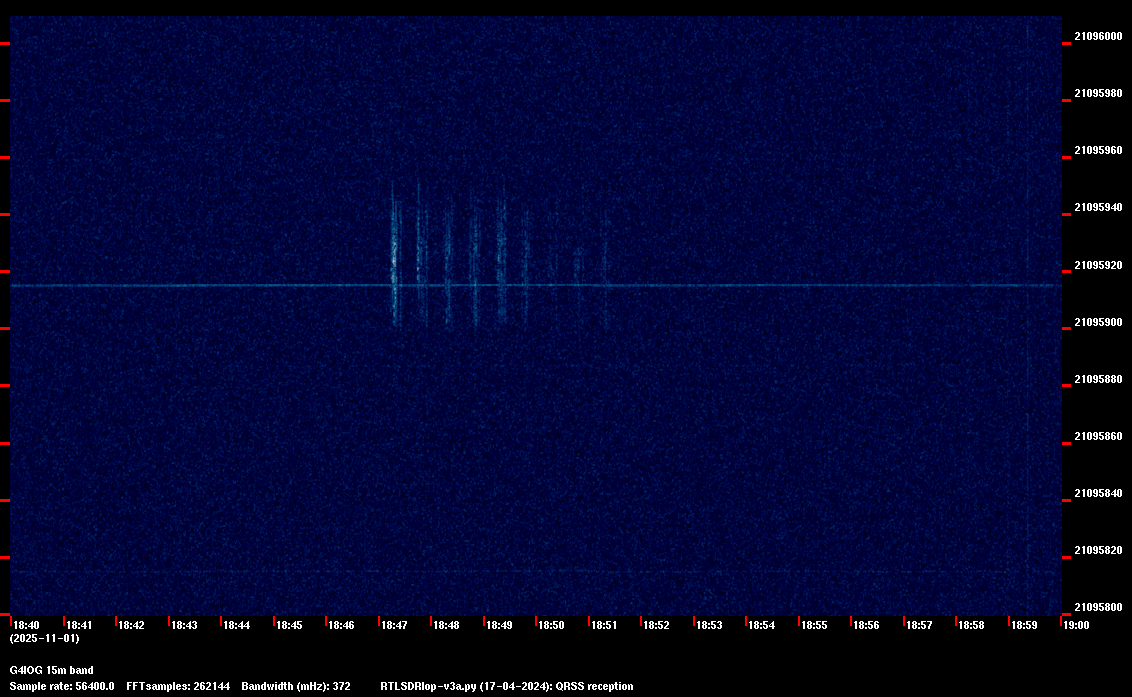Click the 18:43 time label
This screenshot has height=697, width=1132.
tap(184, 625)
